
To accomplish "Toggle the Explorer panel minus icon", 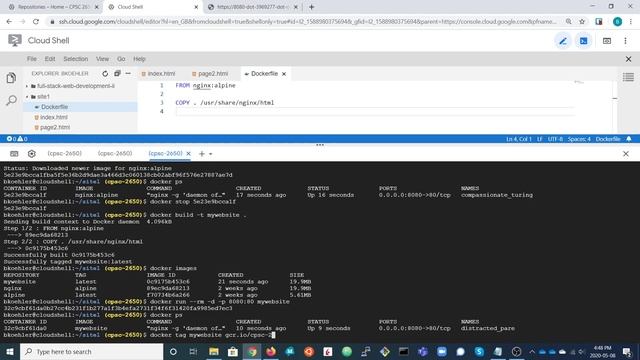I will pyautogui.click(x=128, y=73).
